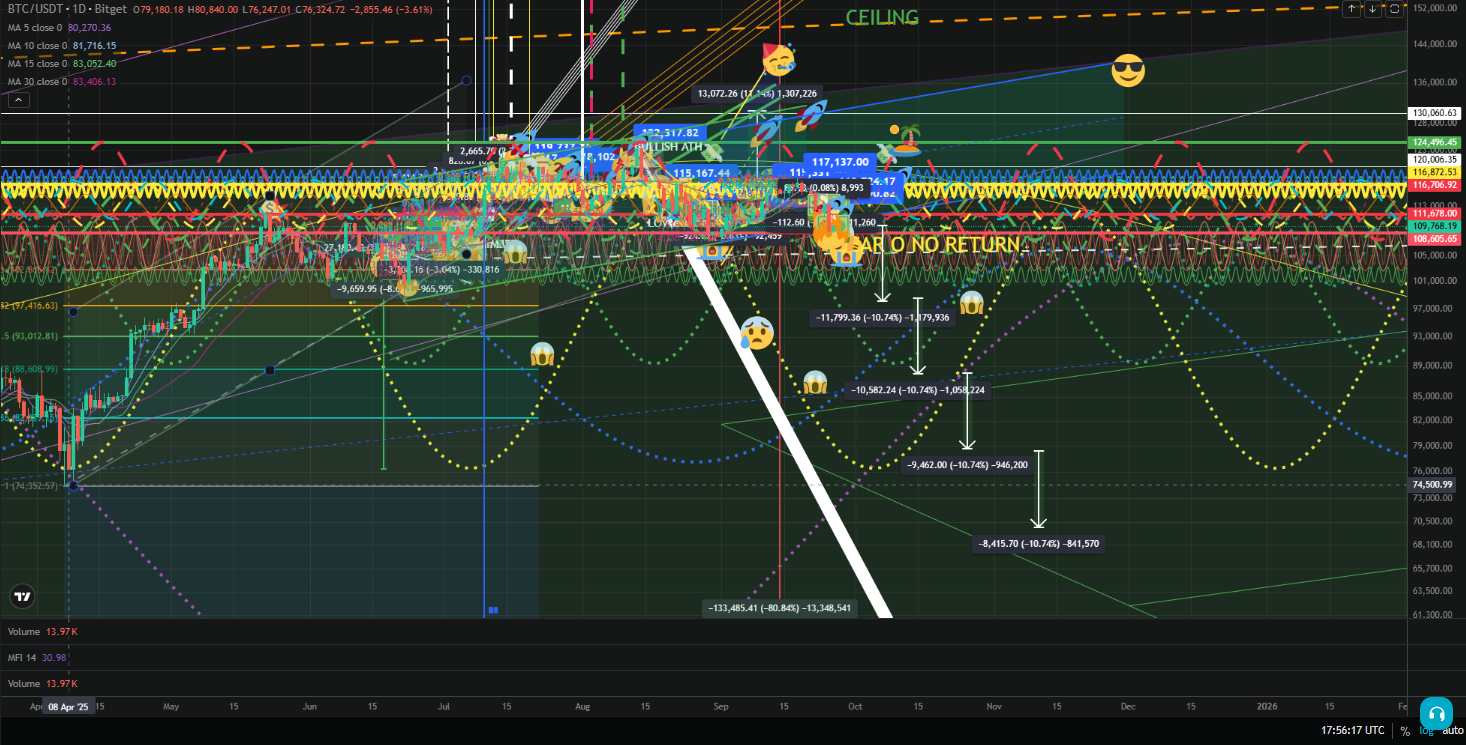
Task: Click the BTC/USDT symbol title
Action: pyautogui.click(x=35, y=10)
